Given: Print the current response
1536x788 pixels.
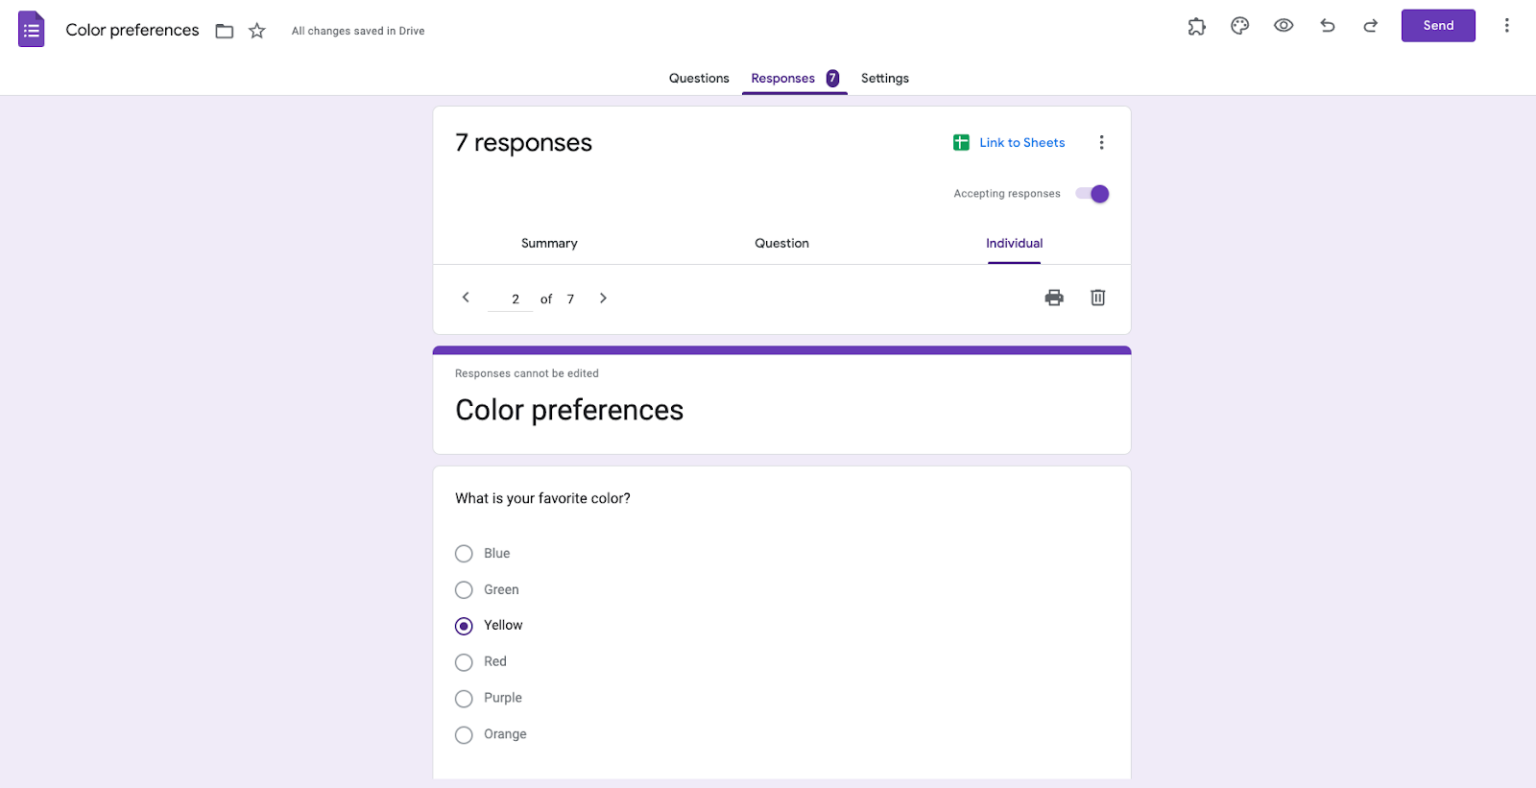Looking at the screenshot, I should 1054,297.
